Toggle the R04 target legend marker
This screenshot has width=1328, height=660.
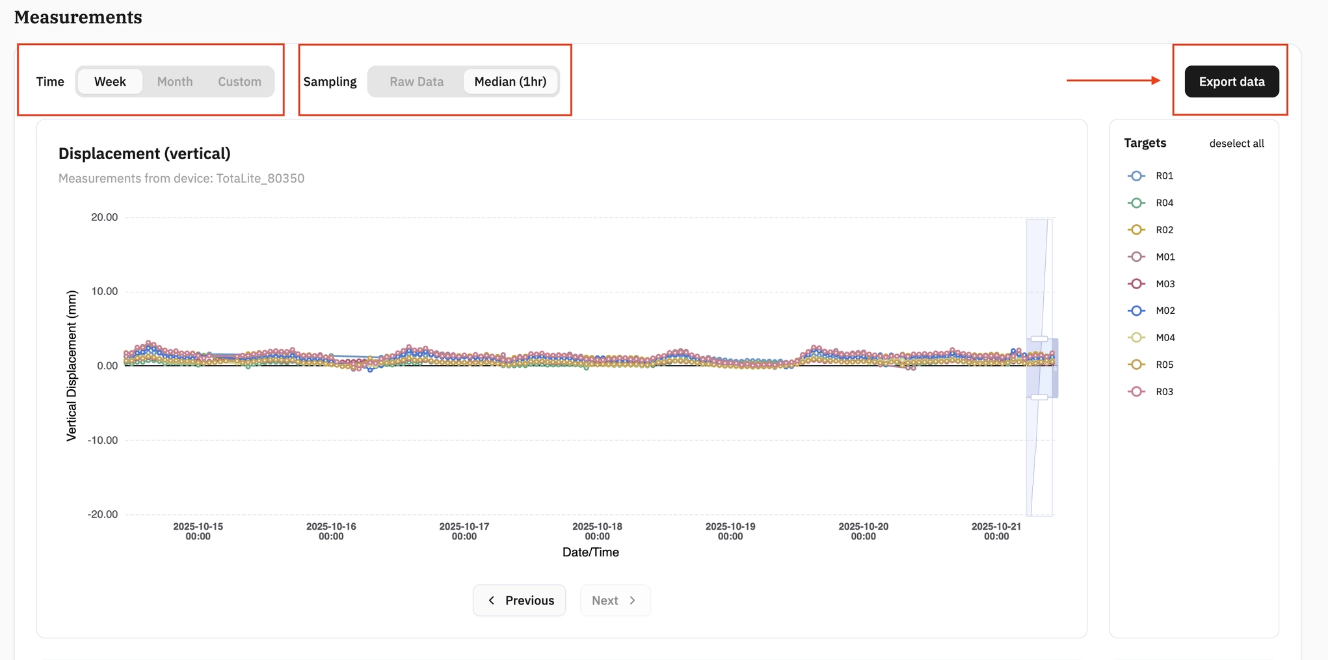pos(1136,203)
